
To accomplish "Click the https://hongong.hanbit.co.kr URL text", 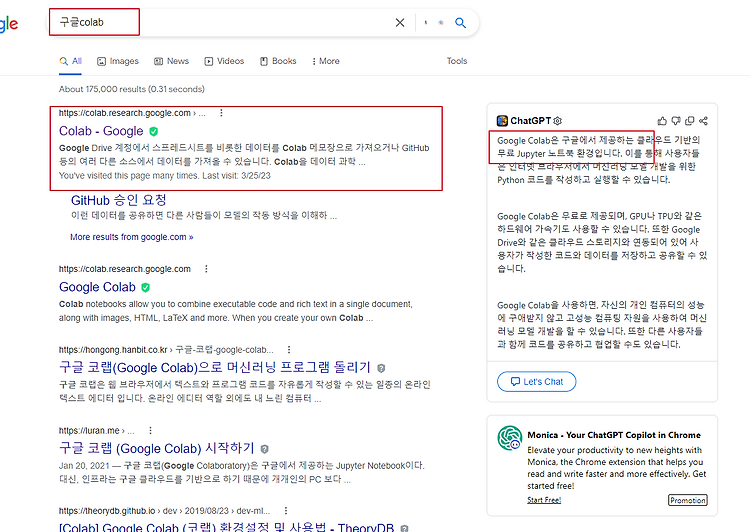I will coord(113,350).
